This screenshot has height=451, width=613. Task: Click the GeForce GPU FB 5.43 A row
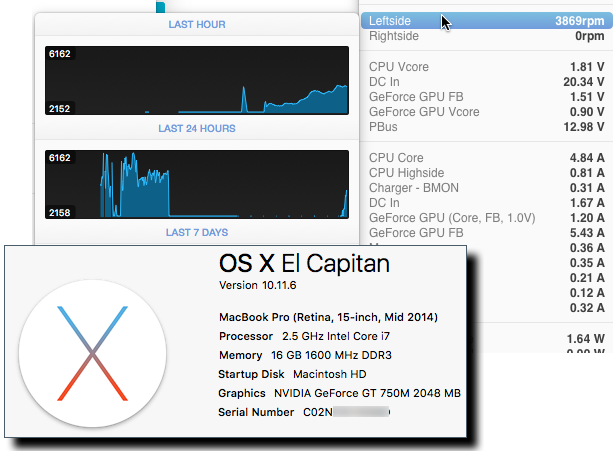coord(486,233)
